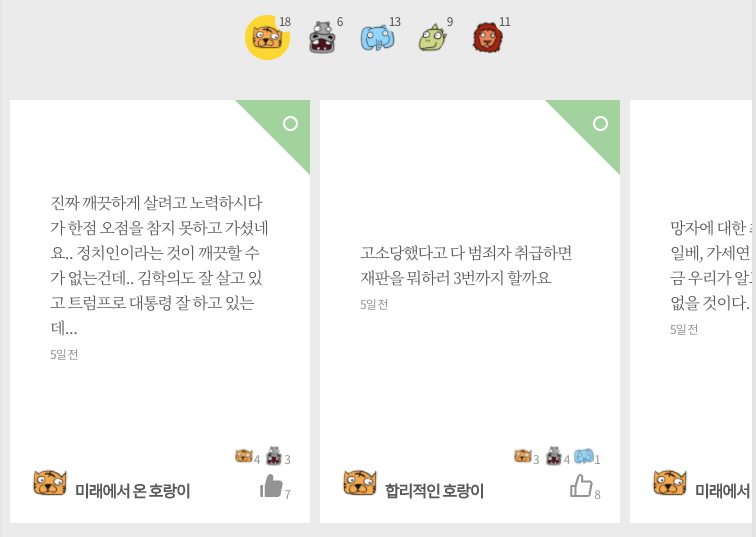Image resolution: width=756 pixels, height=537 pixels.
Task: Click small hippo reaction on first card
Action: (x=274, y=456)
